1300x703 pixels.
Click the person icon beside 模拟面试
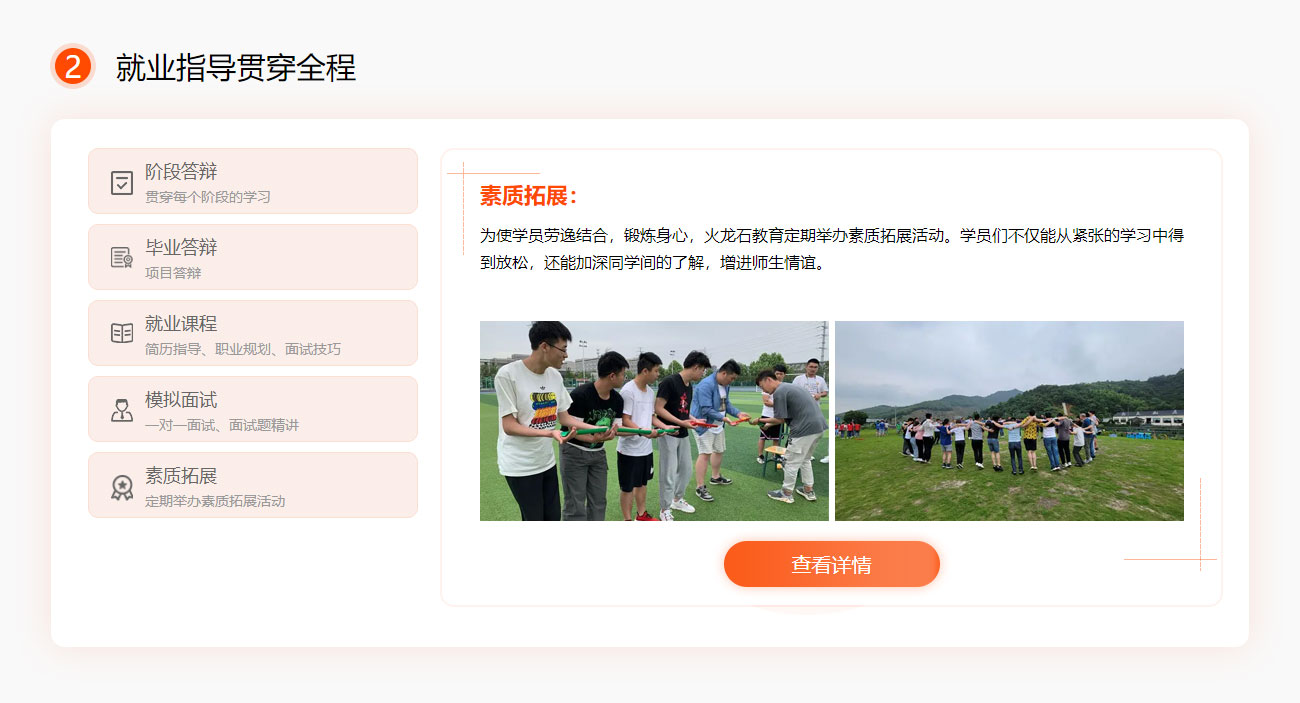tap(122, 410)
